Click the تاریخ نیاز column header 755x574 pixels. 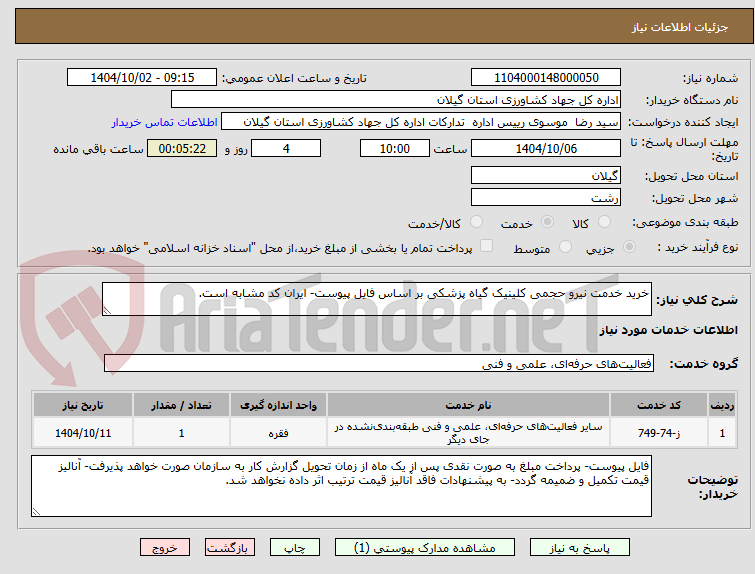point(83,405)
